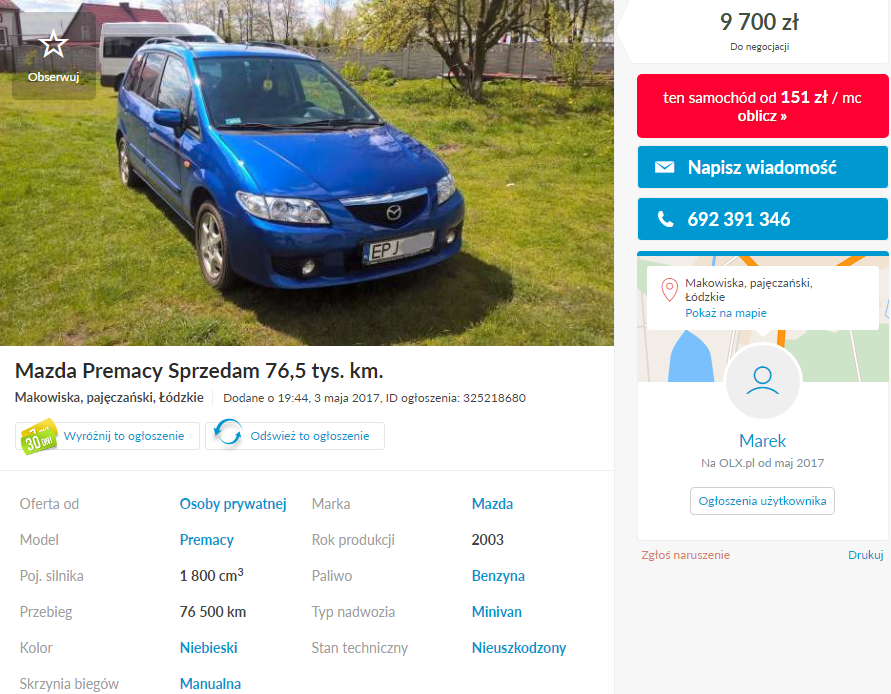Viewport: 891px width, 694px height.
Task: Click the Benzyna fuel type link
Action: point(498,576)
